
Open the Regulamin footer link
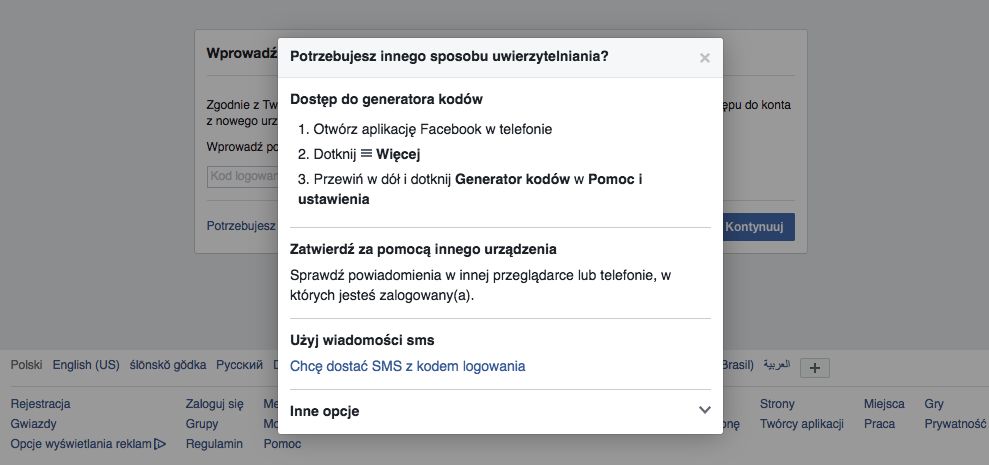[214, 444]
